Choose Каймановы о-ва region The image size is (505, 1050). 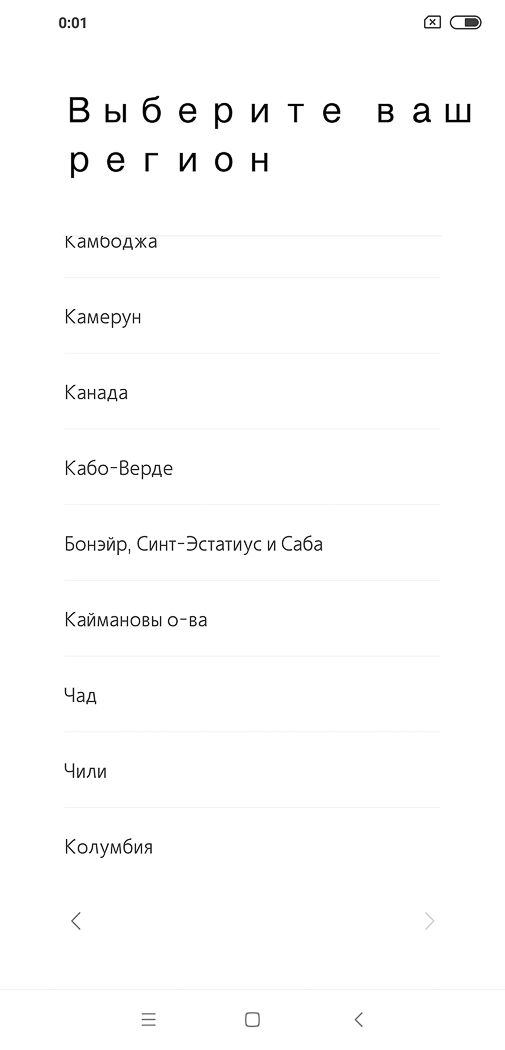point(252,619)
